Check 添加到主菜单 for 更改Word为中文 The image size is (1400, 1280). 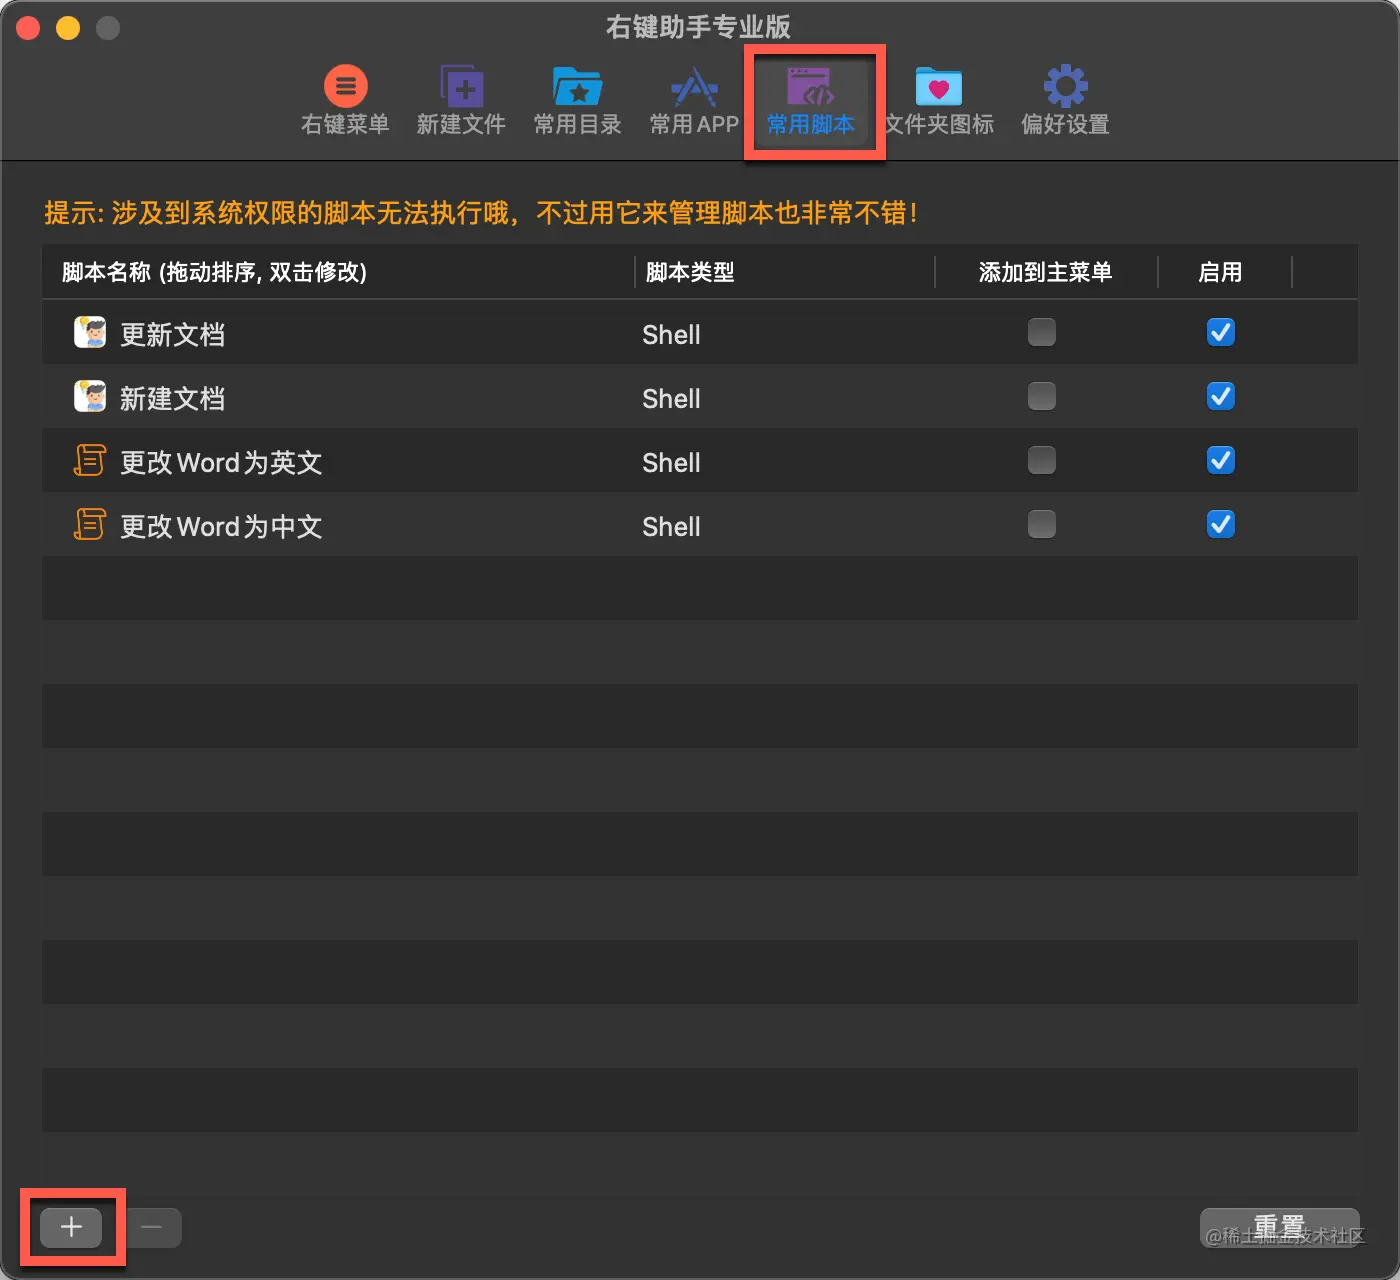1042,524
